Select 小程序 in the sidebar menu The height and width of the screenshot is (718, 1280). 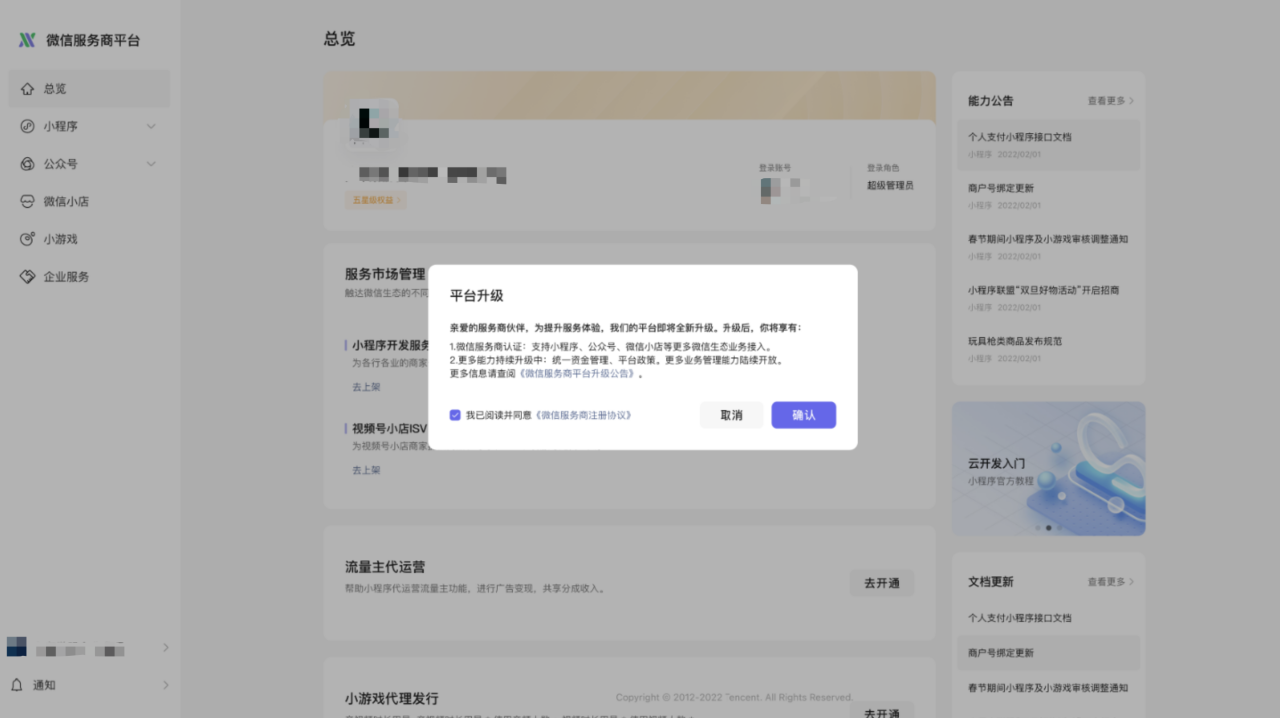pyautogui.click(x=90, y=126)
